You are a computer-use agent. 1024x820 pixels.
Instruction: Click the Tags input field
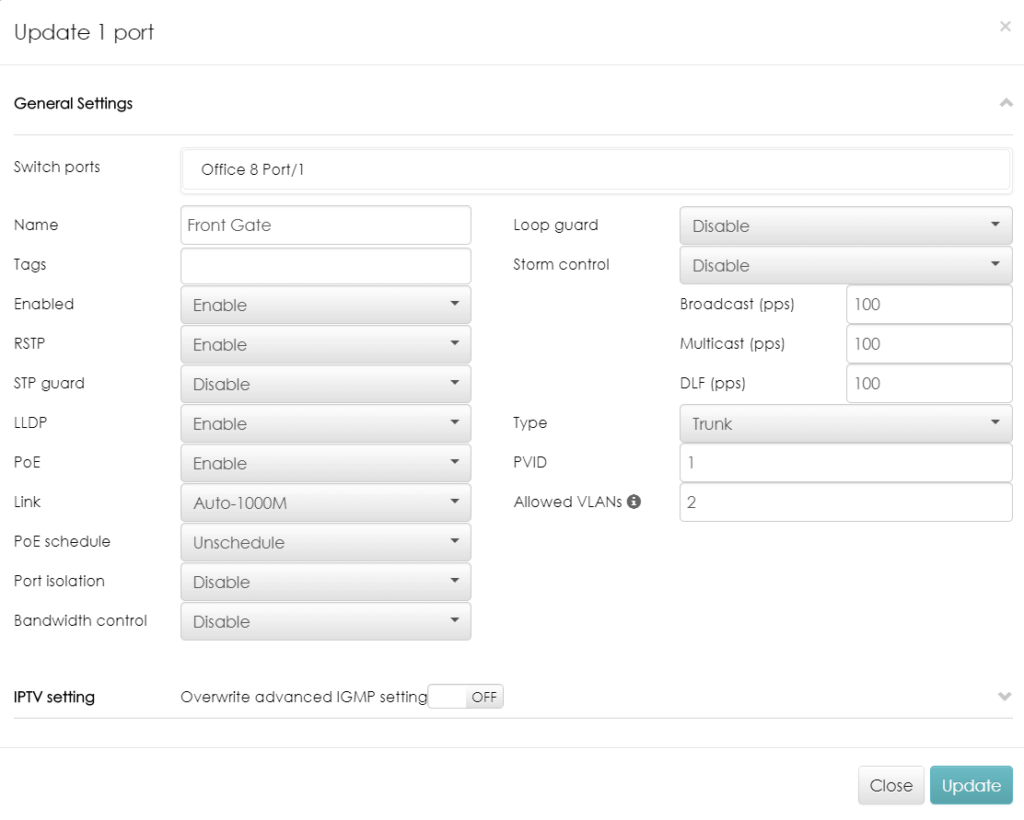[x=325, y=266]
